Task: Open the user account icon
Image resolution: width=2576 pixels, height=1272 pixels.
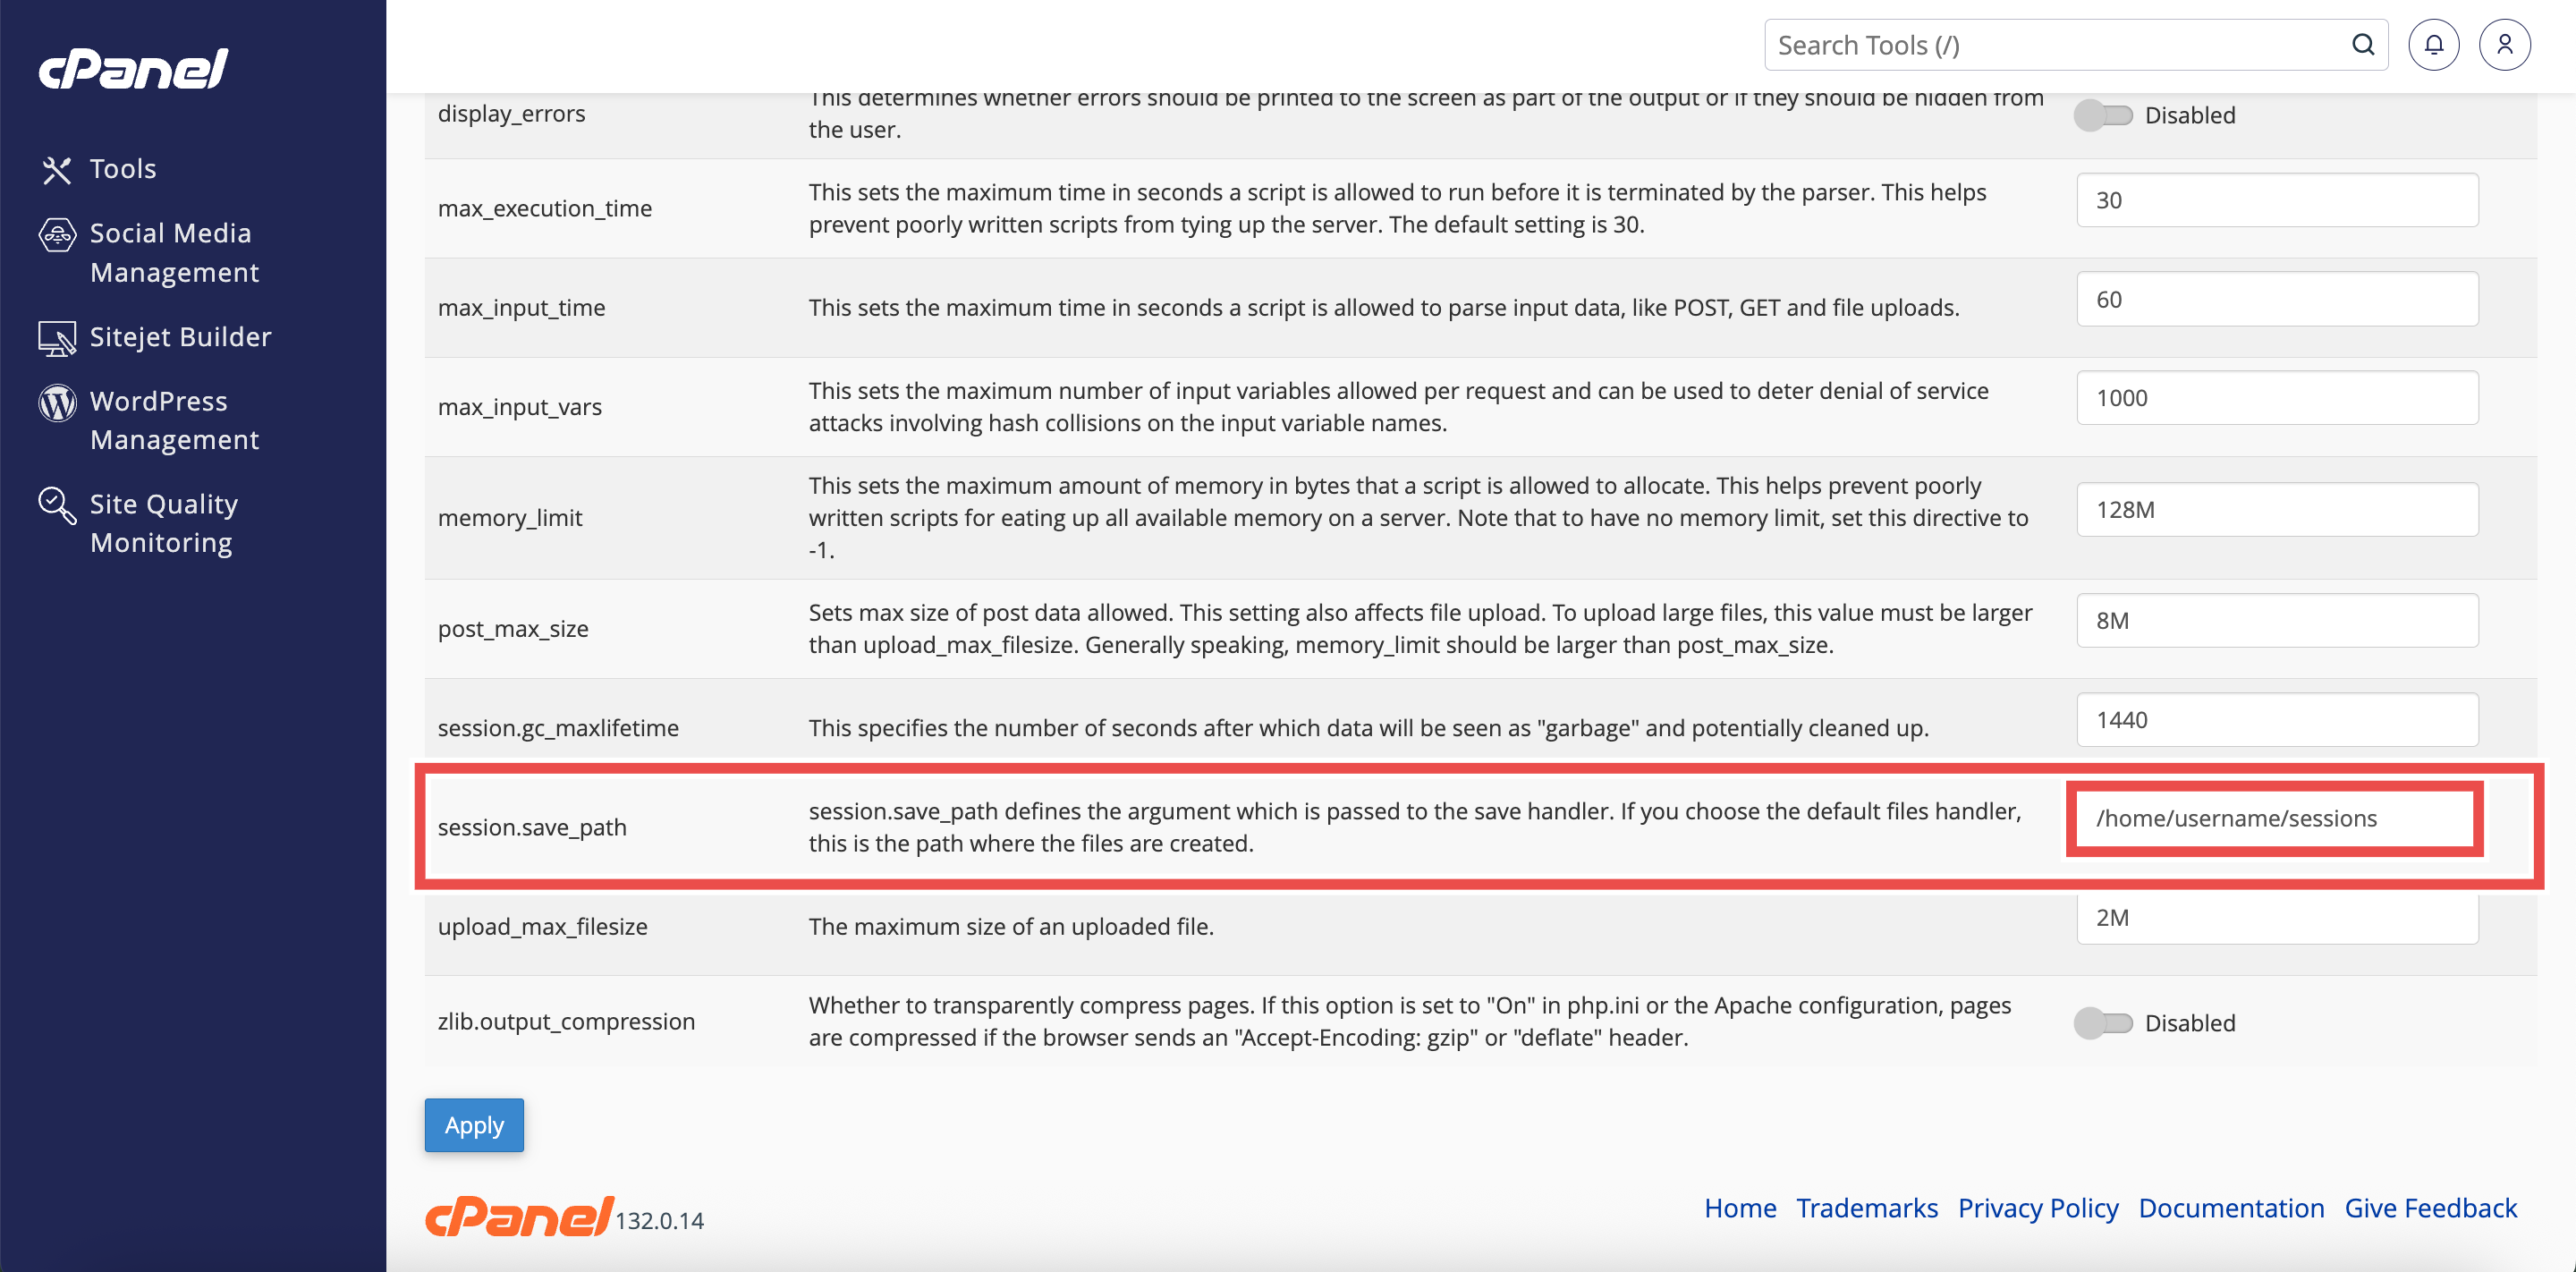Action: point(2504,45)
